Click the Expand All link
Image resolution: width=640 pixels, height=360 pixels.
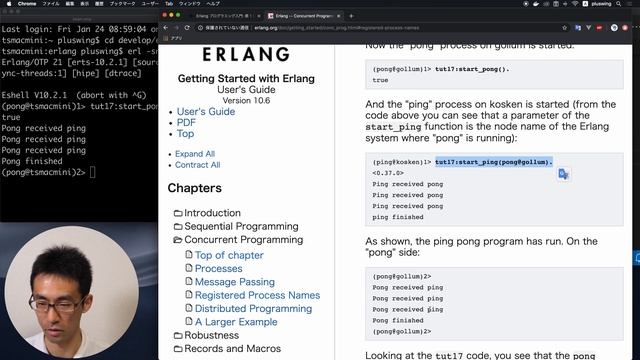coord(195,154)
